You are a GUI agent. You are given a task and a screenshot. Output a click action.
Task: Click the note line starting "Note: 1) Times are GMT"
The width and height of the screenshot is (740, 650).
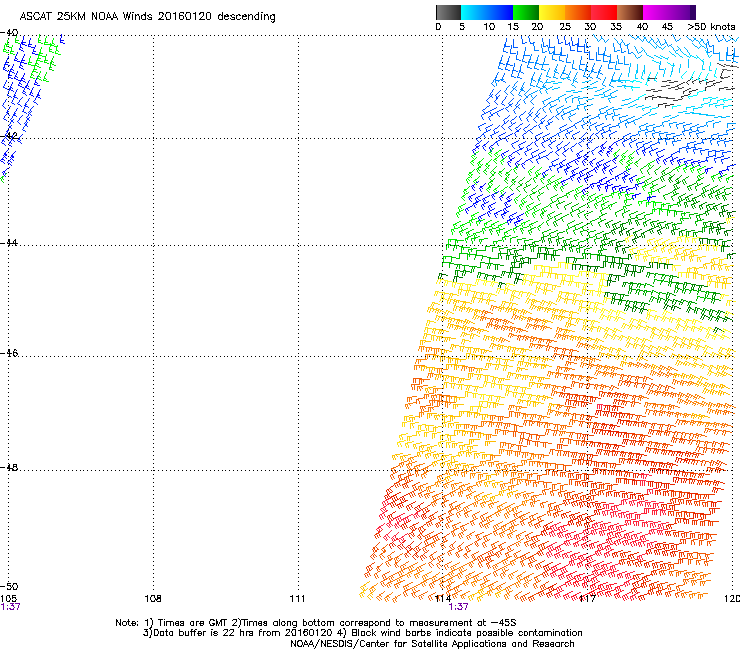(x=316, y=623)
